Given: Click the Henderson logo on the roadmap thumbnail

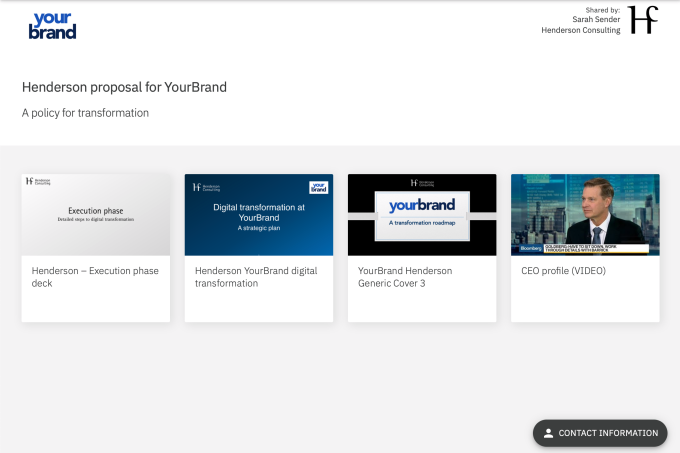Looking at the screenshot, I should coord(421,182).
